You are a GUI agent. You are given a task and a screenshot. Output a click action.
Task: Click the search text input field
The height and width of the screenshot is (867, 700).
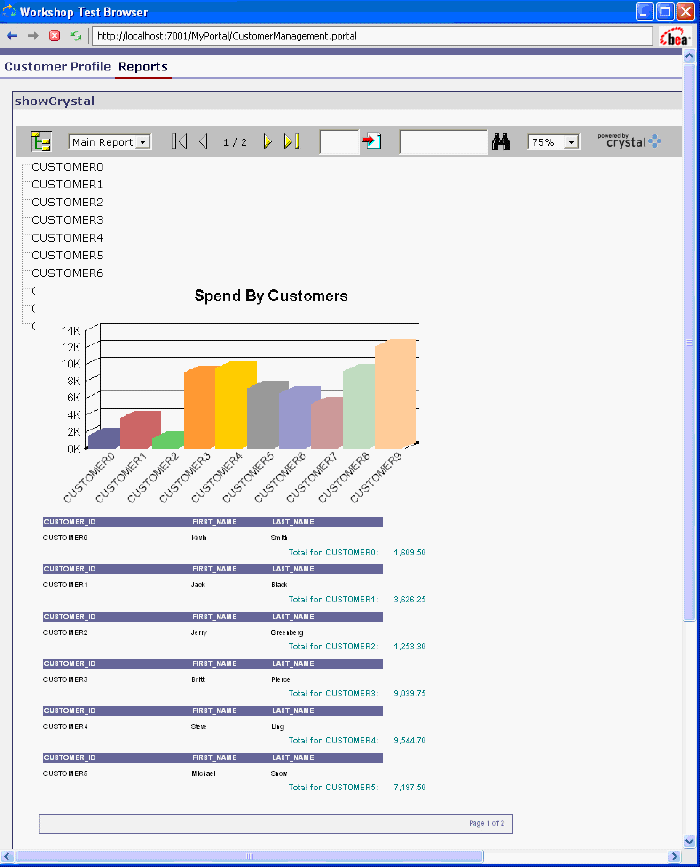click(x=443, y=142)
